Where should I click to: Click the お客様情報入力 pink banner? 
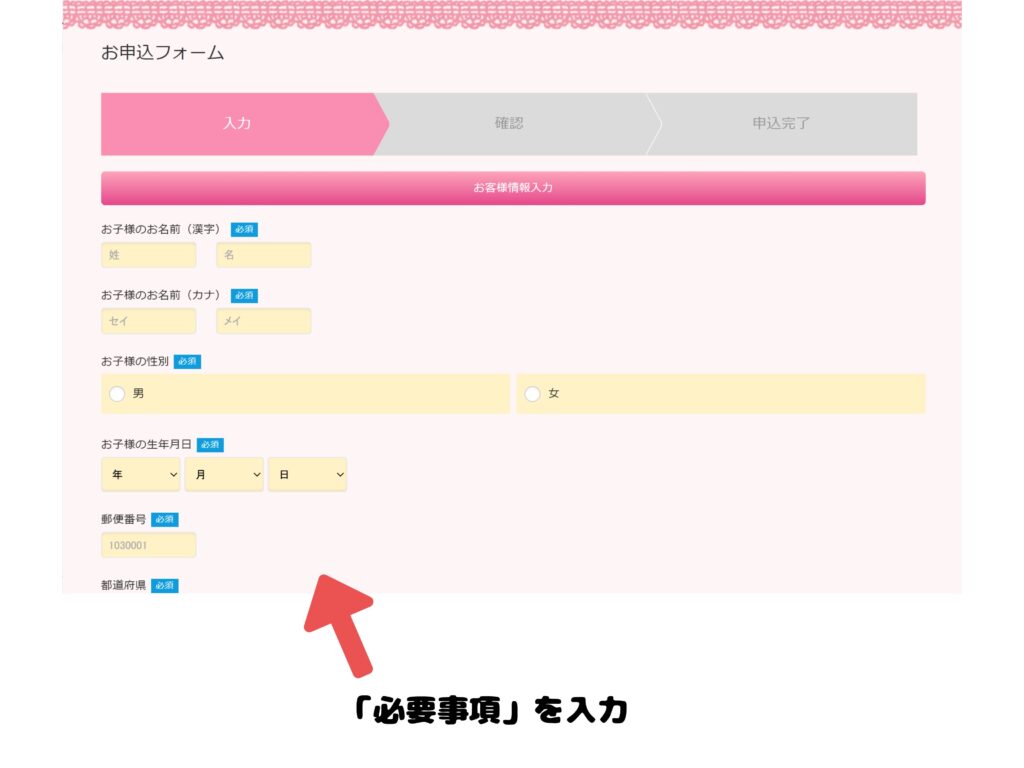[513, 188]
